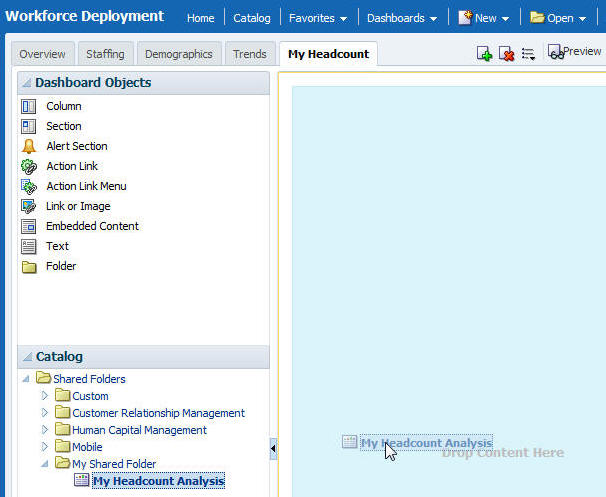Go to Home in header
Viewport: 606px width, 497px height.
point(201,18)
